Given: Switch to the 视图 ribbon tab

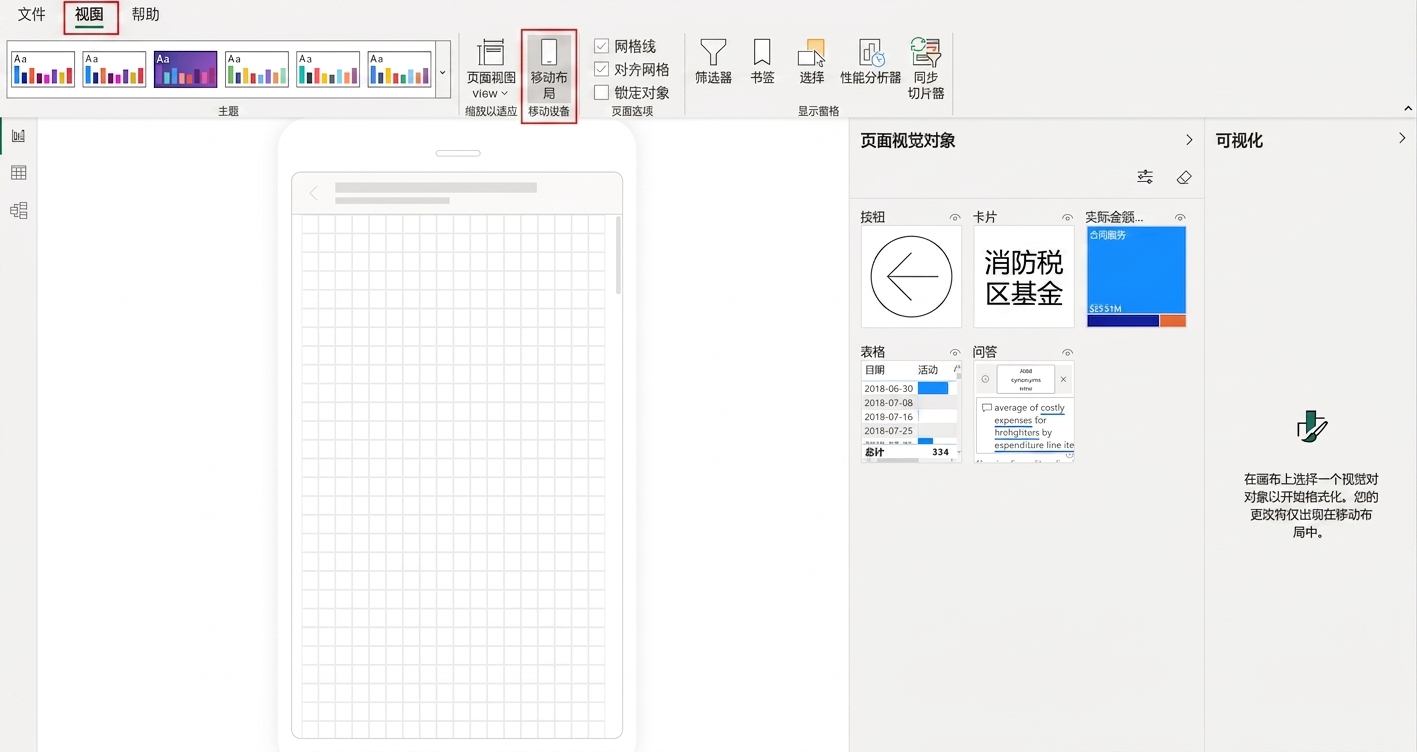Looking at the screenshot, I should pyautogui.click(x=90, y=15).
